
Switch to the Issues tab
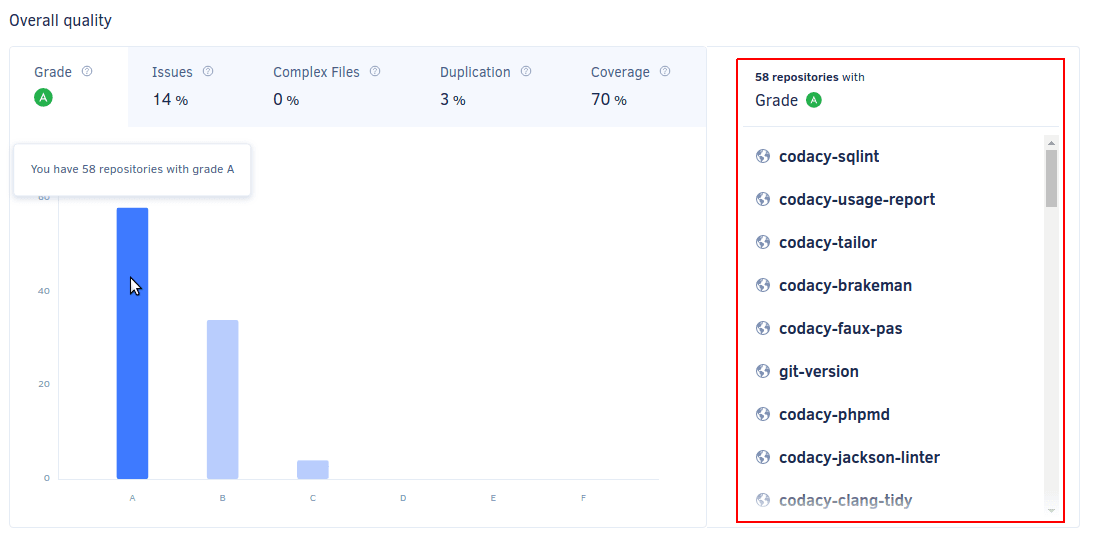coord(182,86)
